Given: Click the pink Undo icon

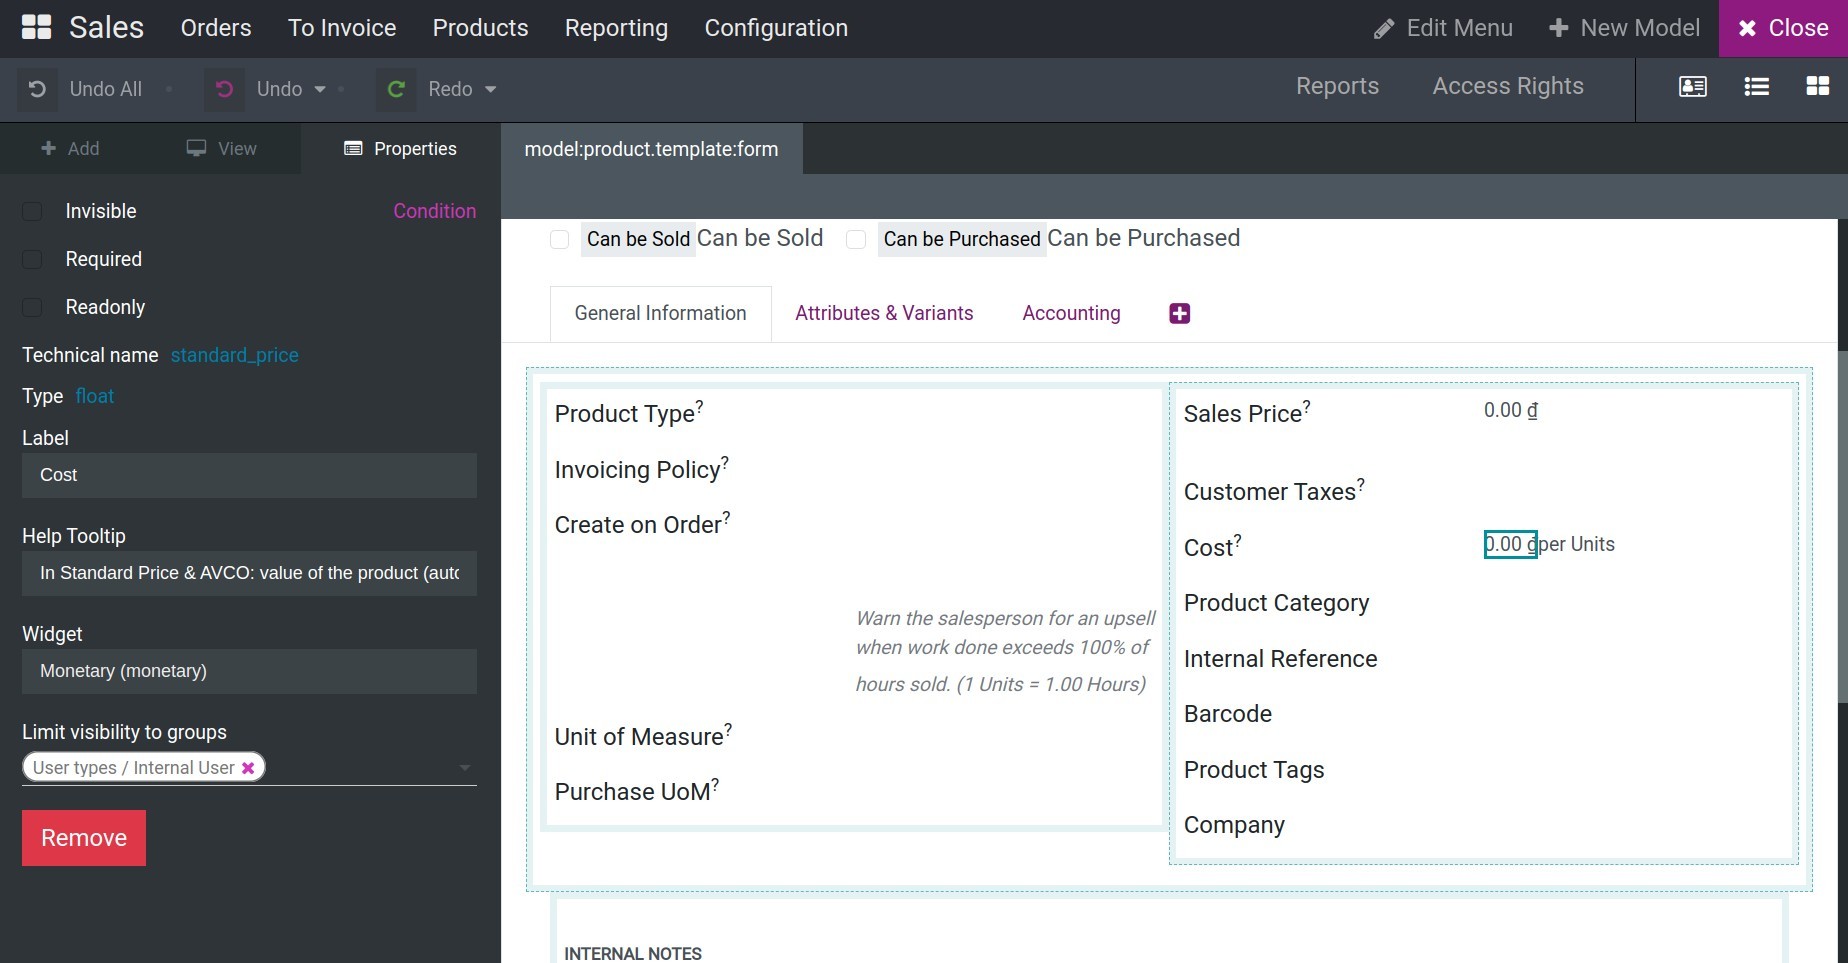Looking at the screenshot, I should [x=224, y=89].
